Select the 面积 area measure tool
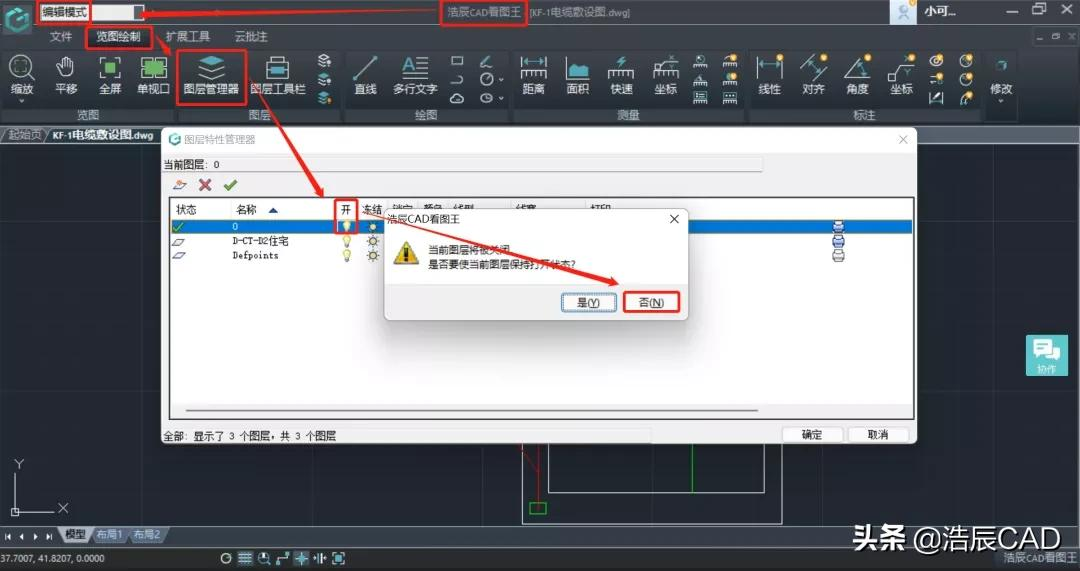Image resolution: width=1080 pixels, height=571 pixels. (577, 74)
